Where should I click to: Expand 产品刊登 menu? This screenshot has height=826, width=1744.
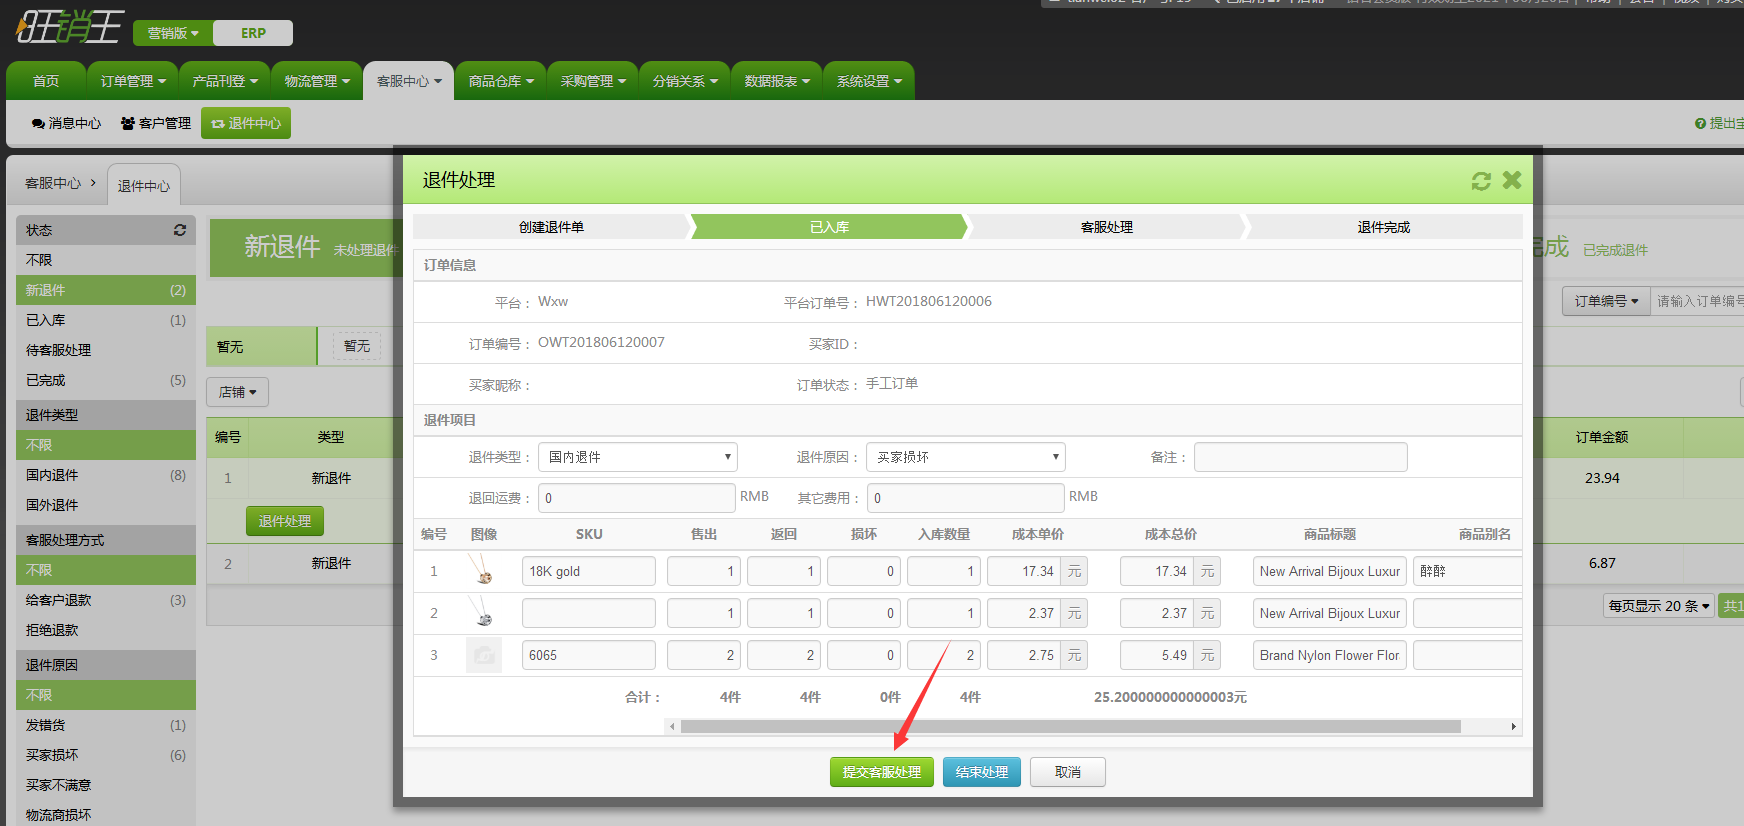[x=225, y=81]
